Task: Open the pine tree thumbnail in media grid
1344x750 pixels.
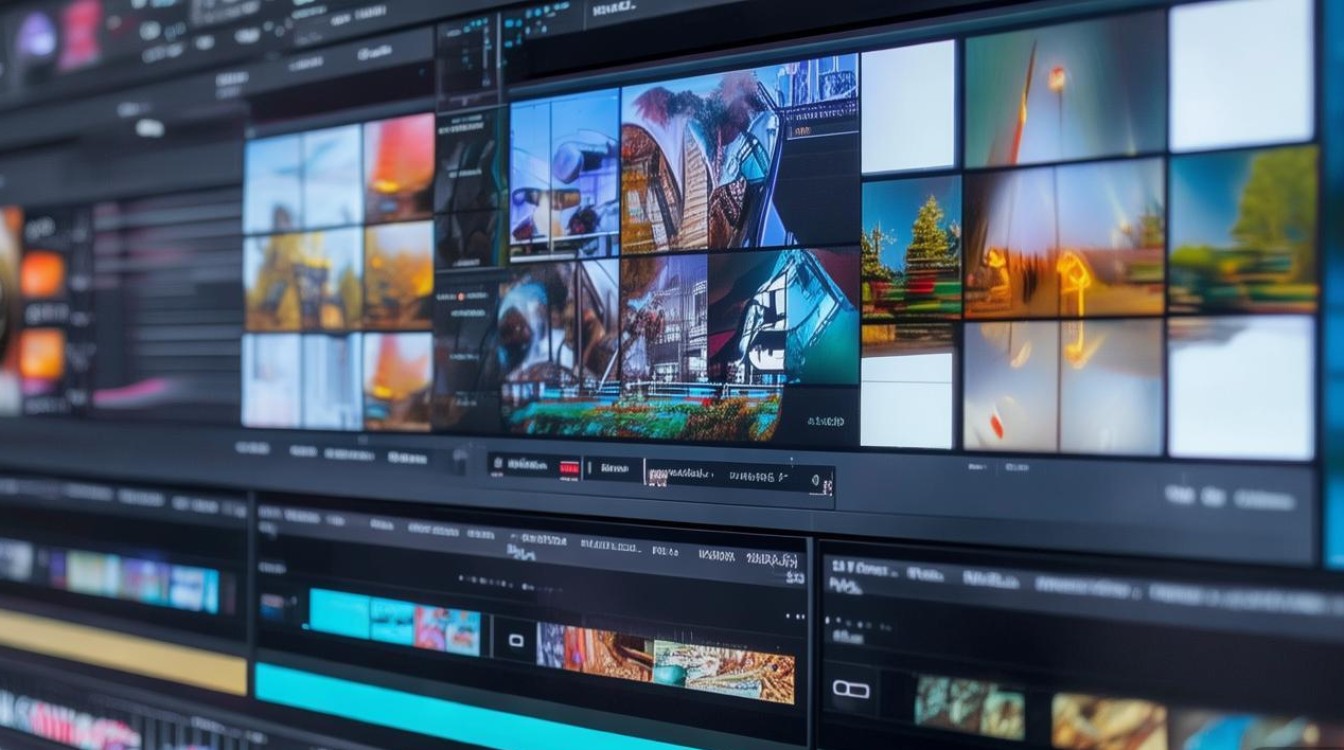Action: (911, 247)
